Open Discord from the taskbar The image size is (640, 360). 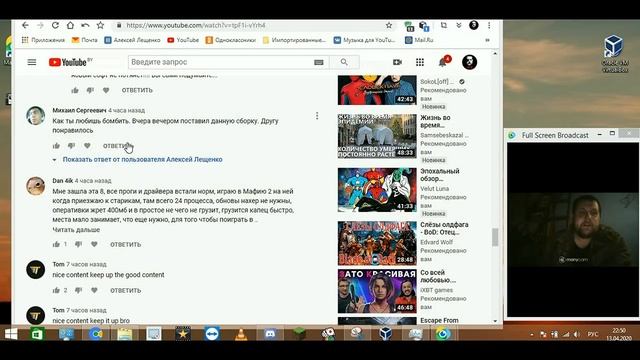point(270,334)
